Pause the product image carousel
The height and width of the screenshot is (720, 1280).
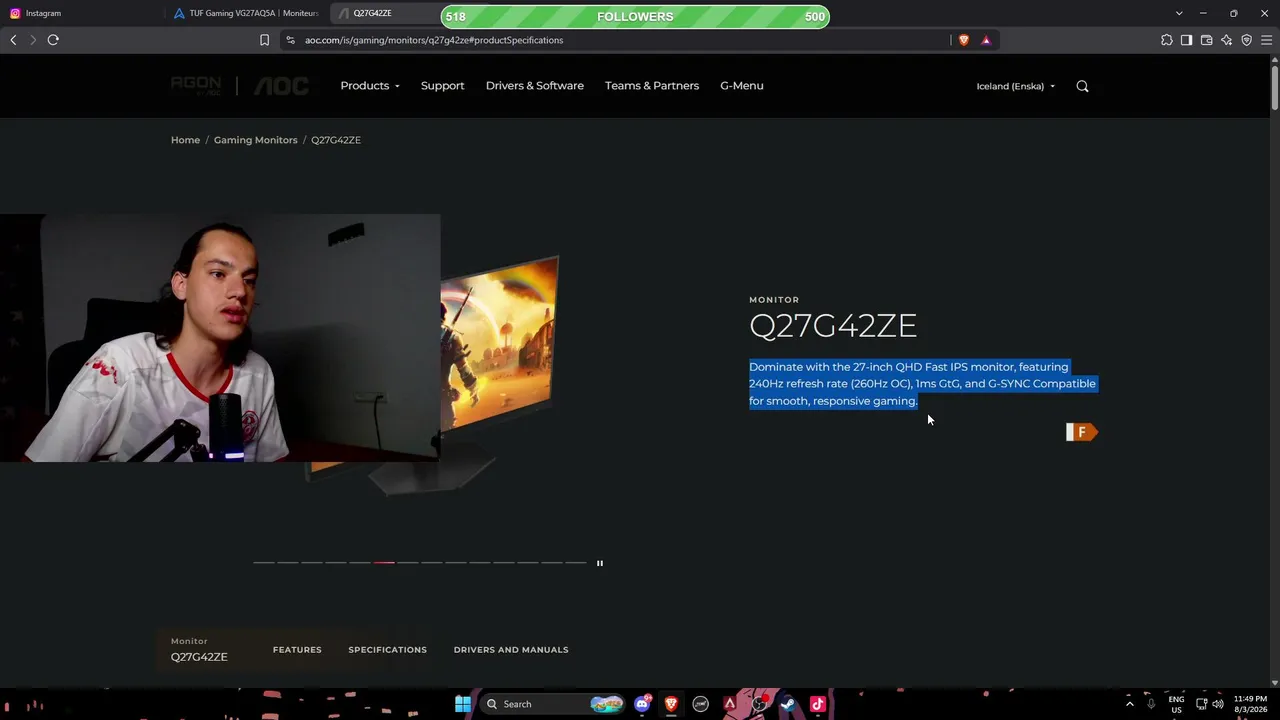point(600,563)
